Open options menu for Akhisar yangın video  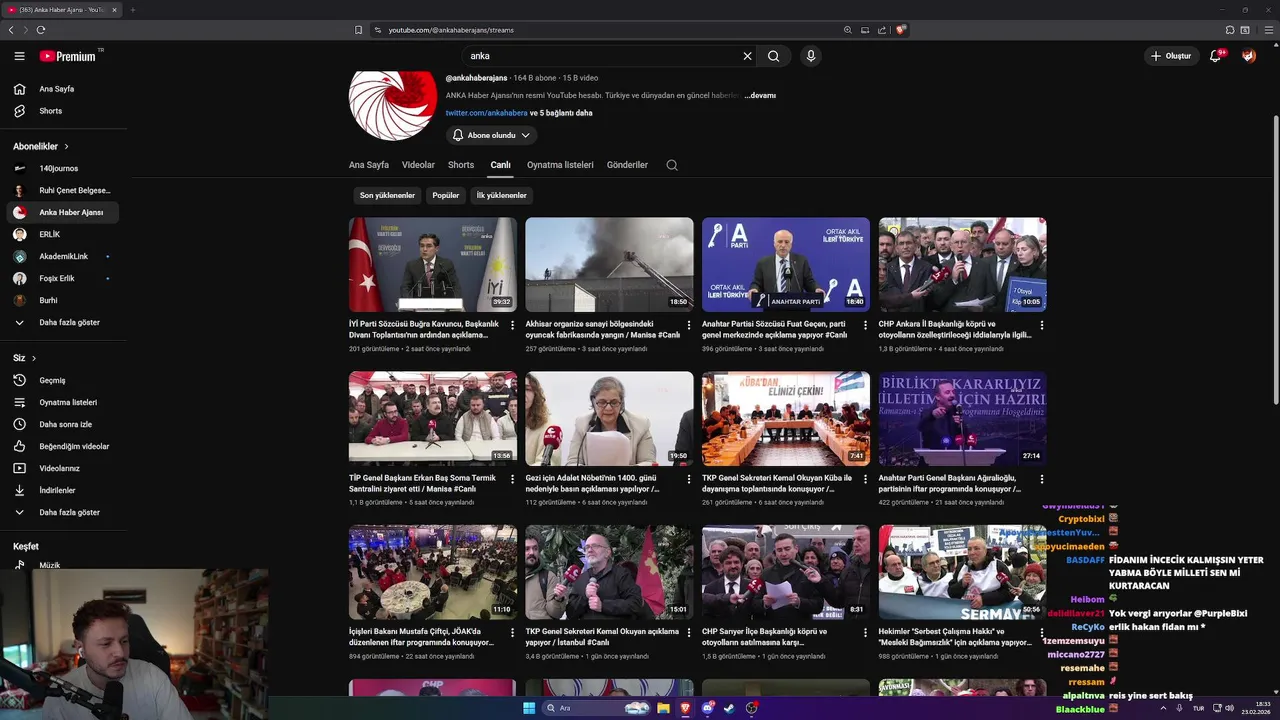(689, 325)
